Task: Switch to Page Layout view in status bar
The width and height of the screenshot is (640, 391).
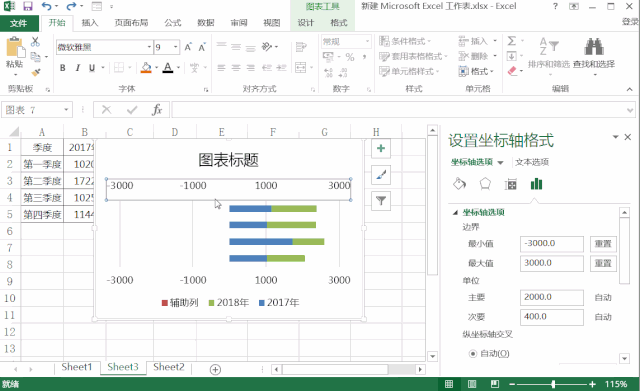Action: (472, 384)
